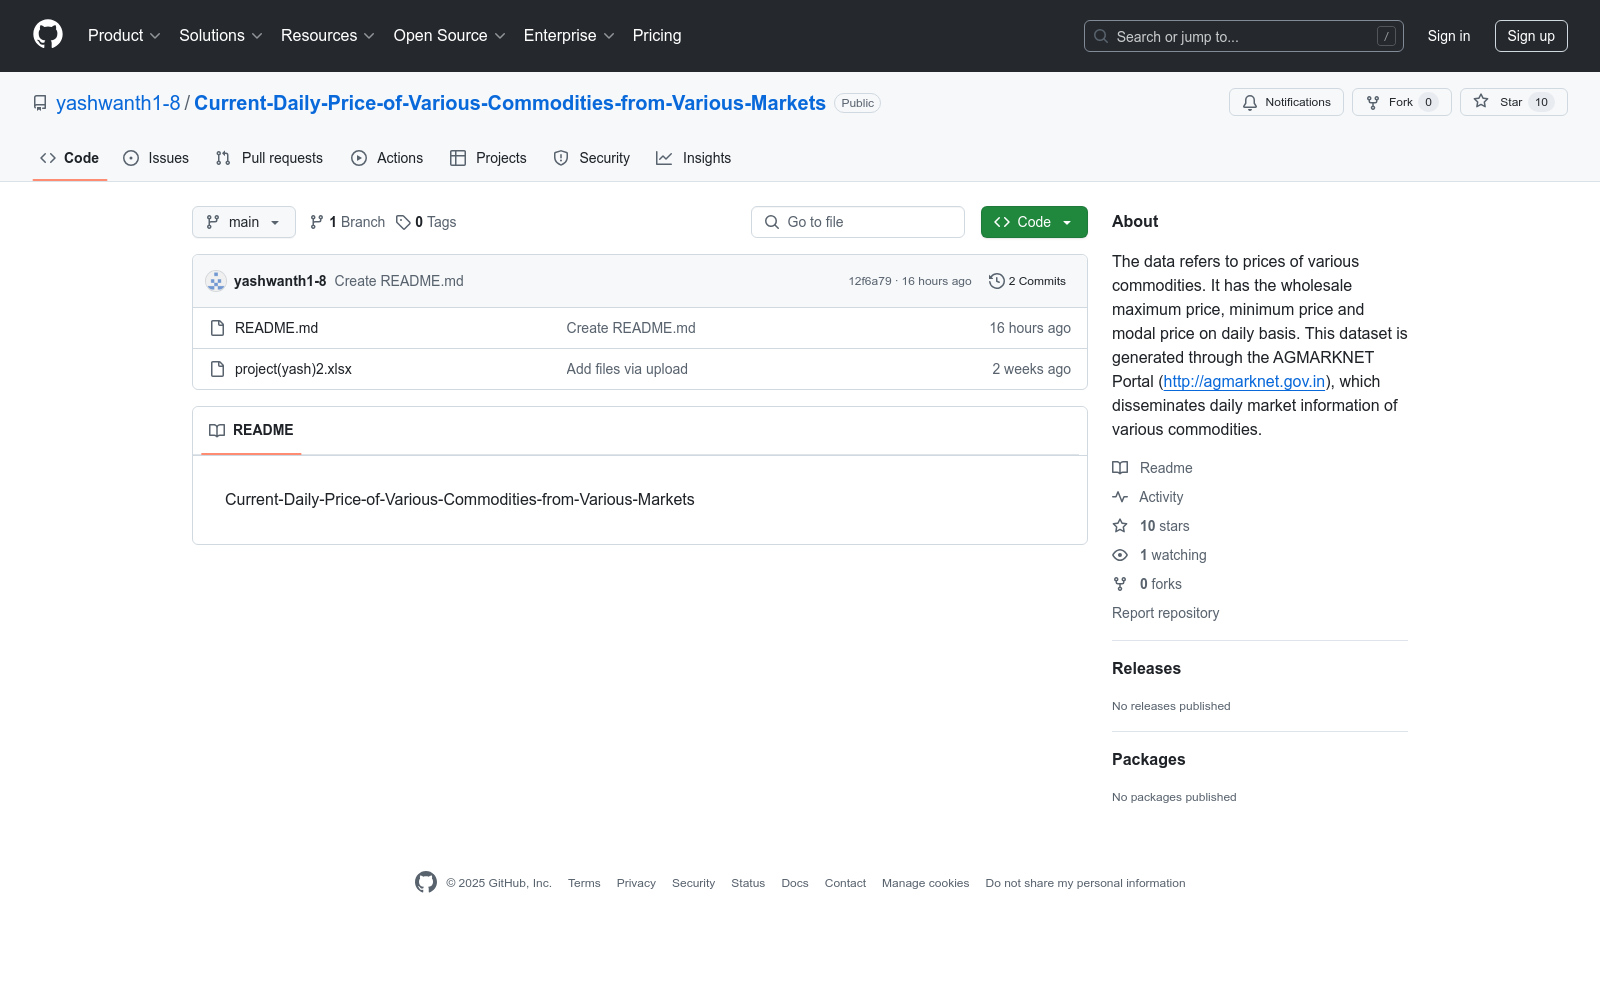Viewport: 1600px width, 1000px height.
Task: Click the README.md file icon
Action: (x=217, y=328)
